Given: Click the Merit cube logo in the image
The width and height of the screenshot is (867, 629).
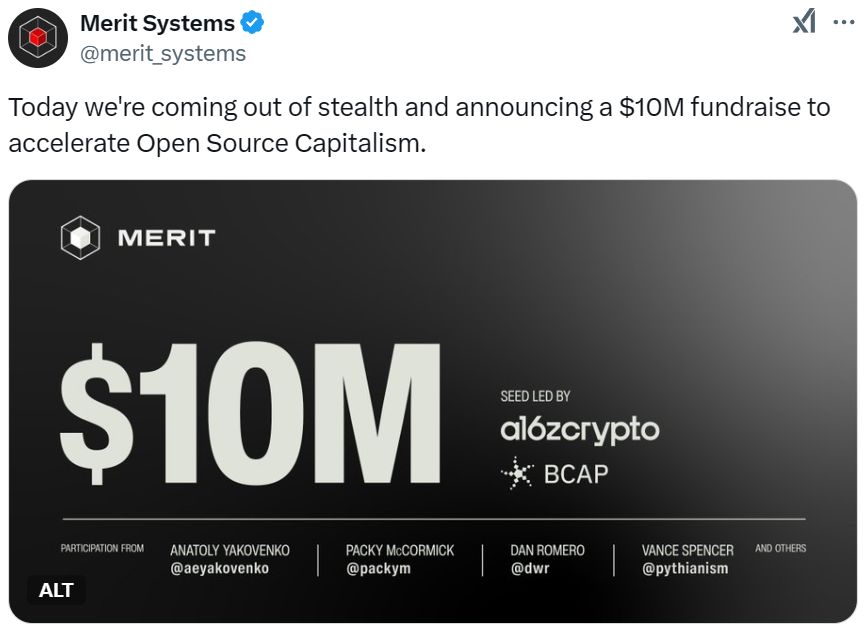Looking at the screenshot, I should (80, 238).
